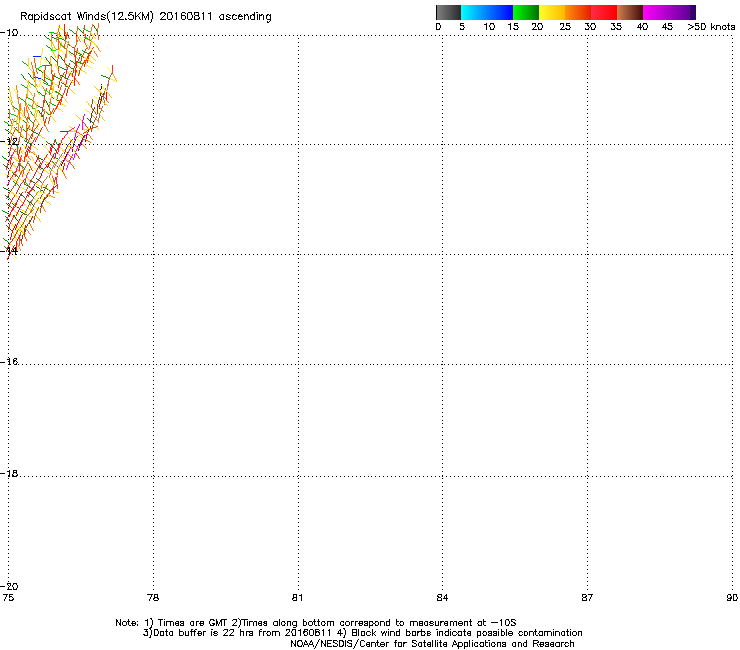The width and height of the screenshot is (740, 650).
Task: Click the green 15-20 knots legend swatch
Action: pos(526,12)
